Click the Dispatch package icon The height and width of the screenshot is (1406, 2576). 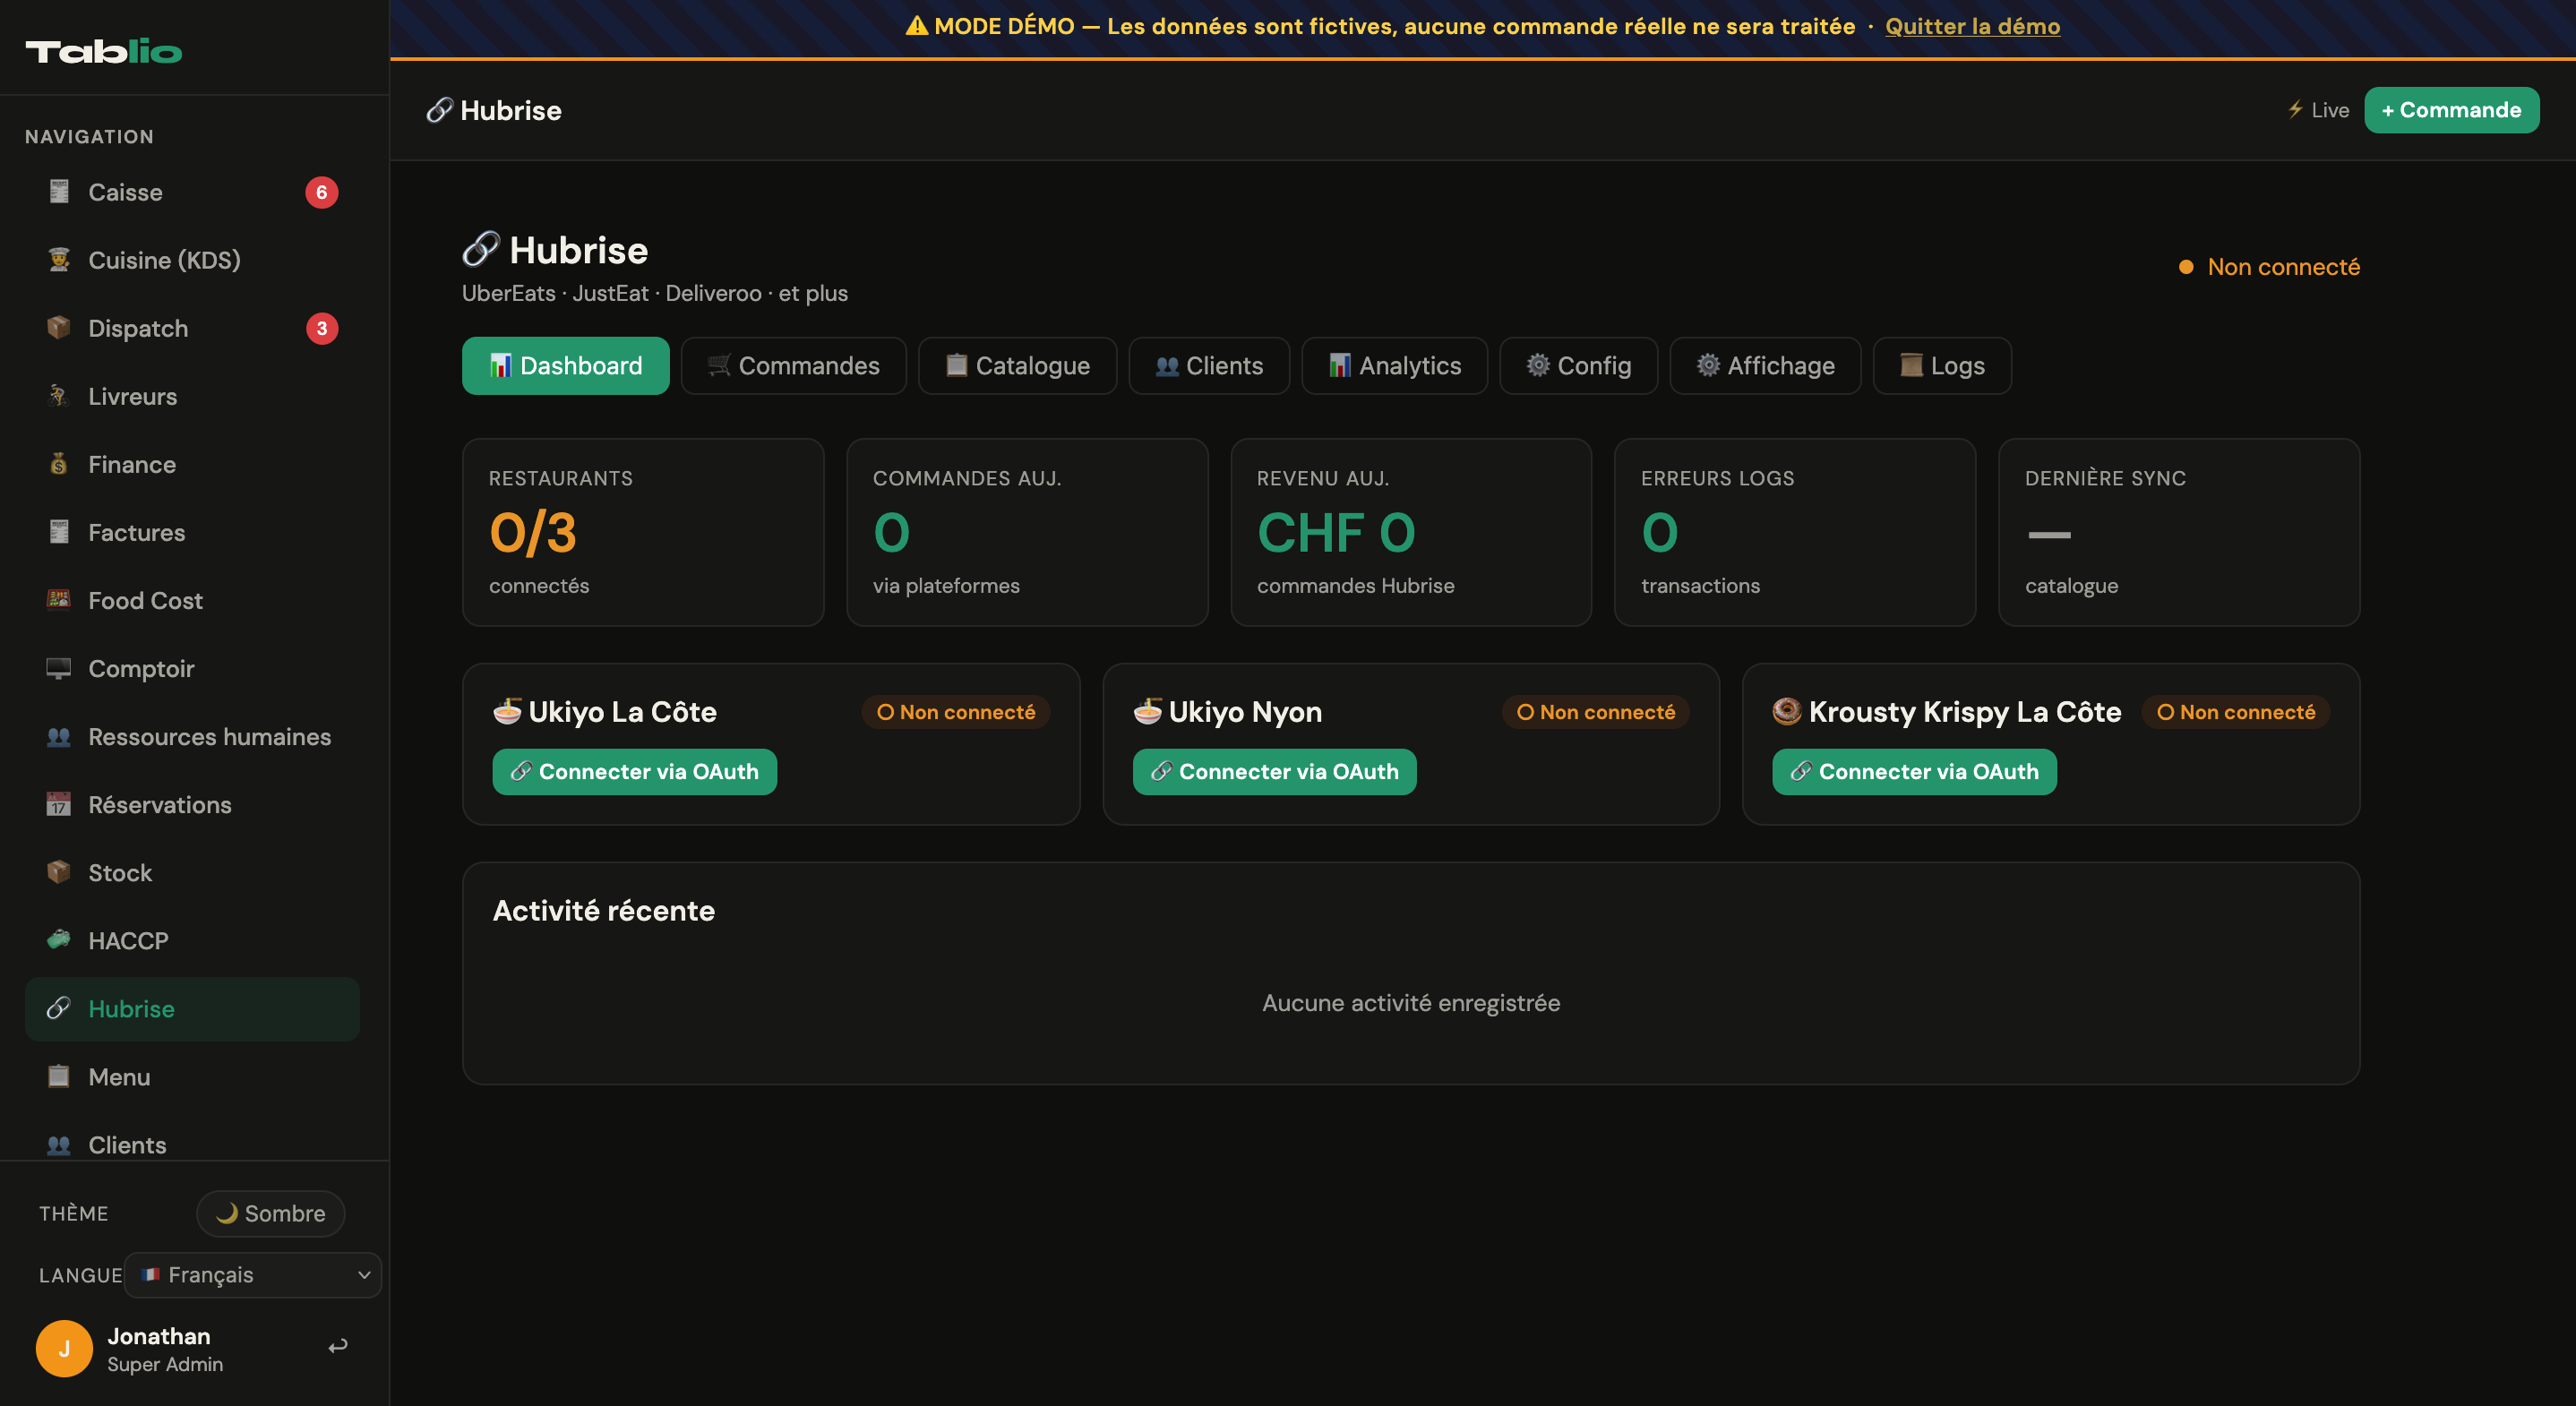(59, 327)
